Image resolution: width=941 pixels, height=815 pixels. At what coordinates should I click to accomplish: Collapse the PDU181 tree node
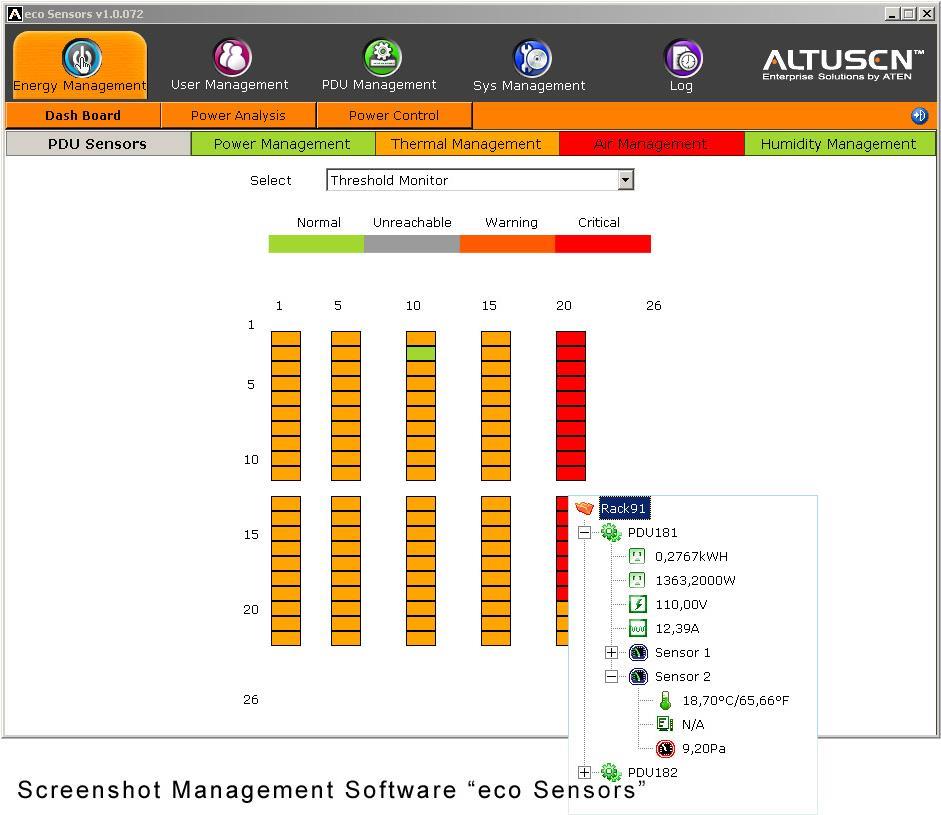pos(585,533)
